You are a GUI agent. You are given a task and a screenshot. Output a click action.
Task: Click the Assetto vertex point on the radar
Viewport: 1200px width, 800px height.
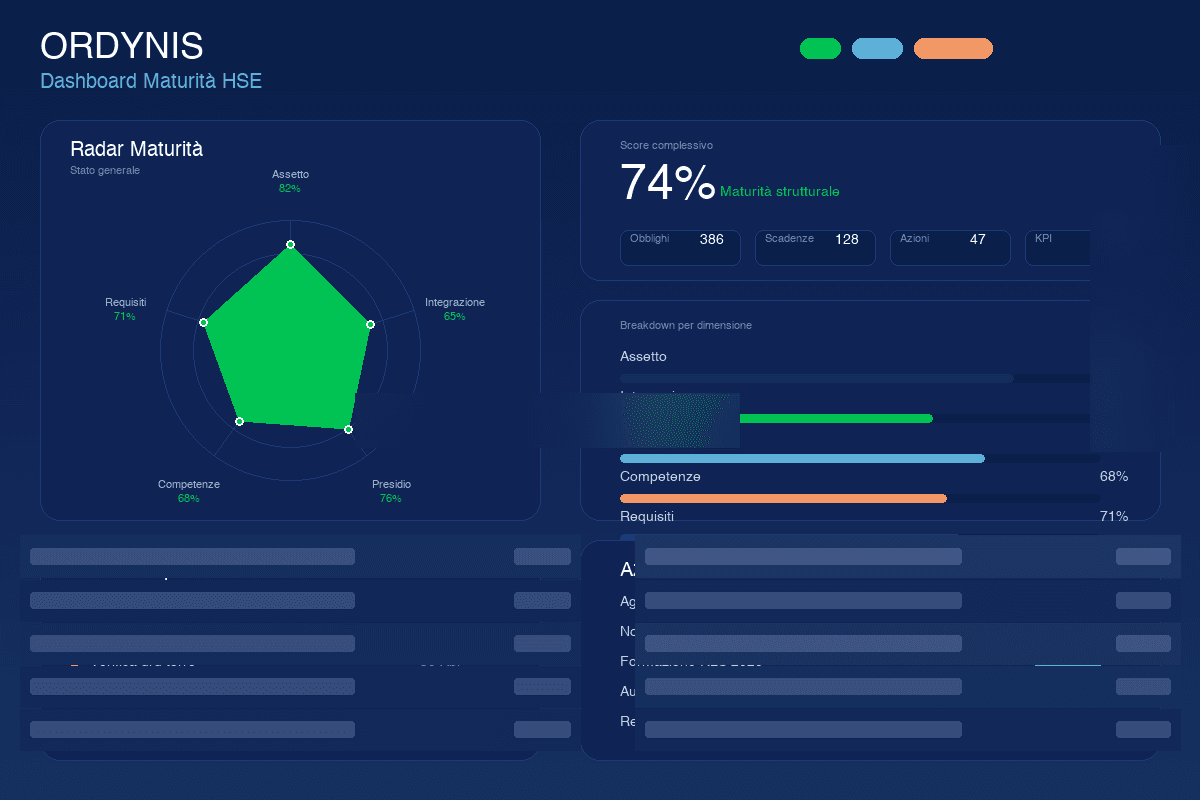(290, 244)
